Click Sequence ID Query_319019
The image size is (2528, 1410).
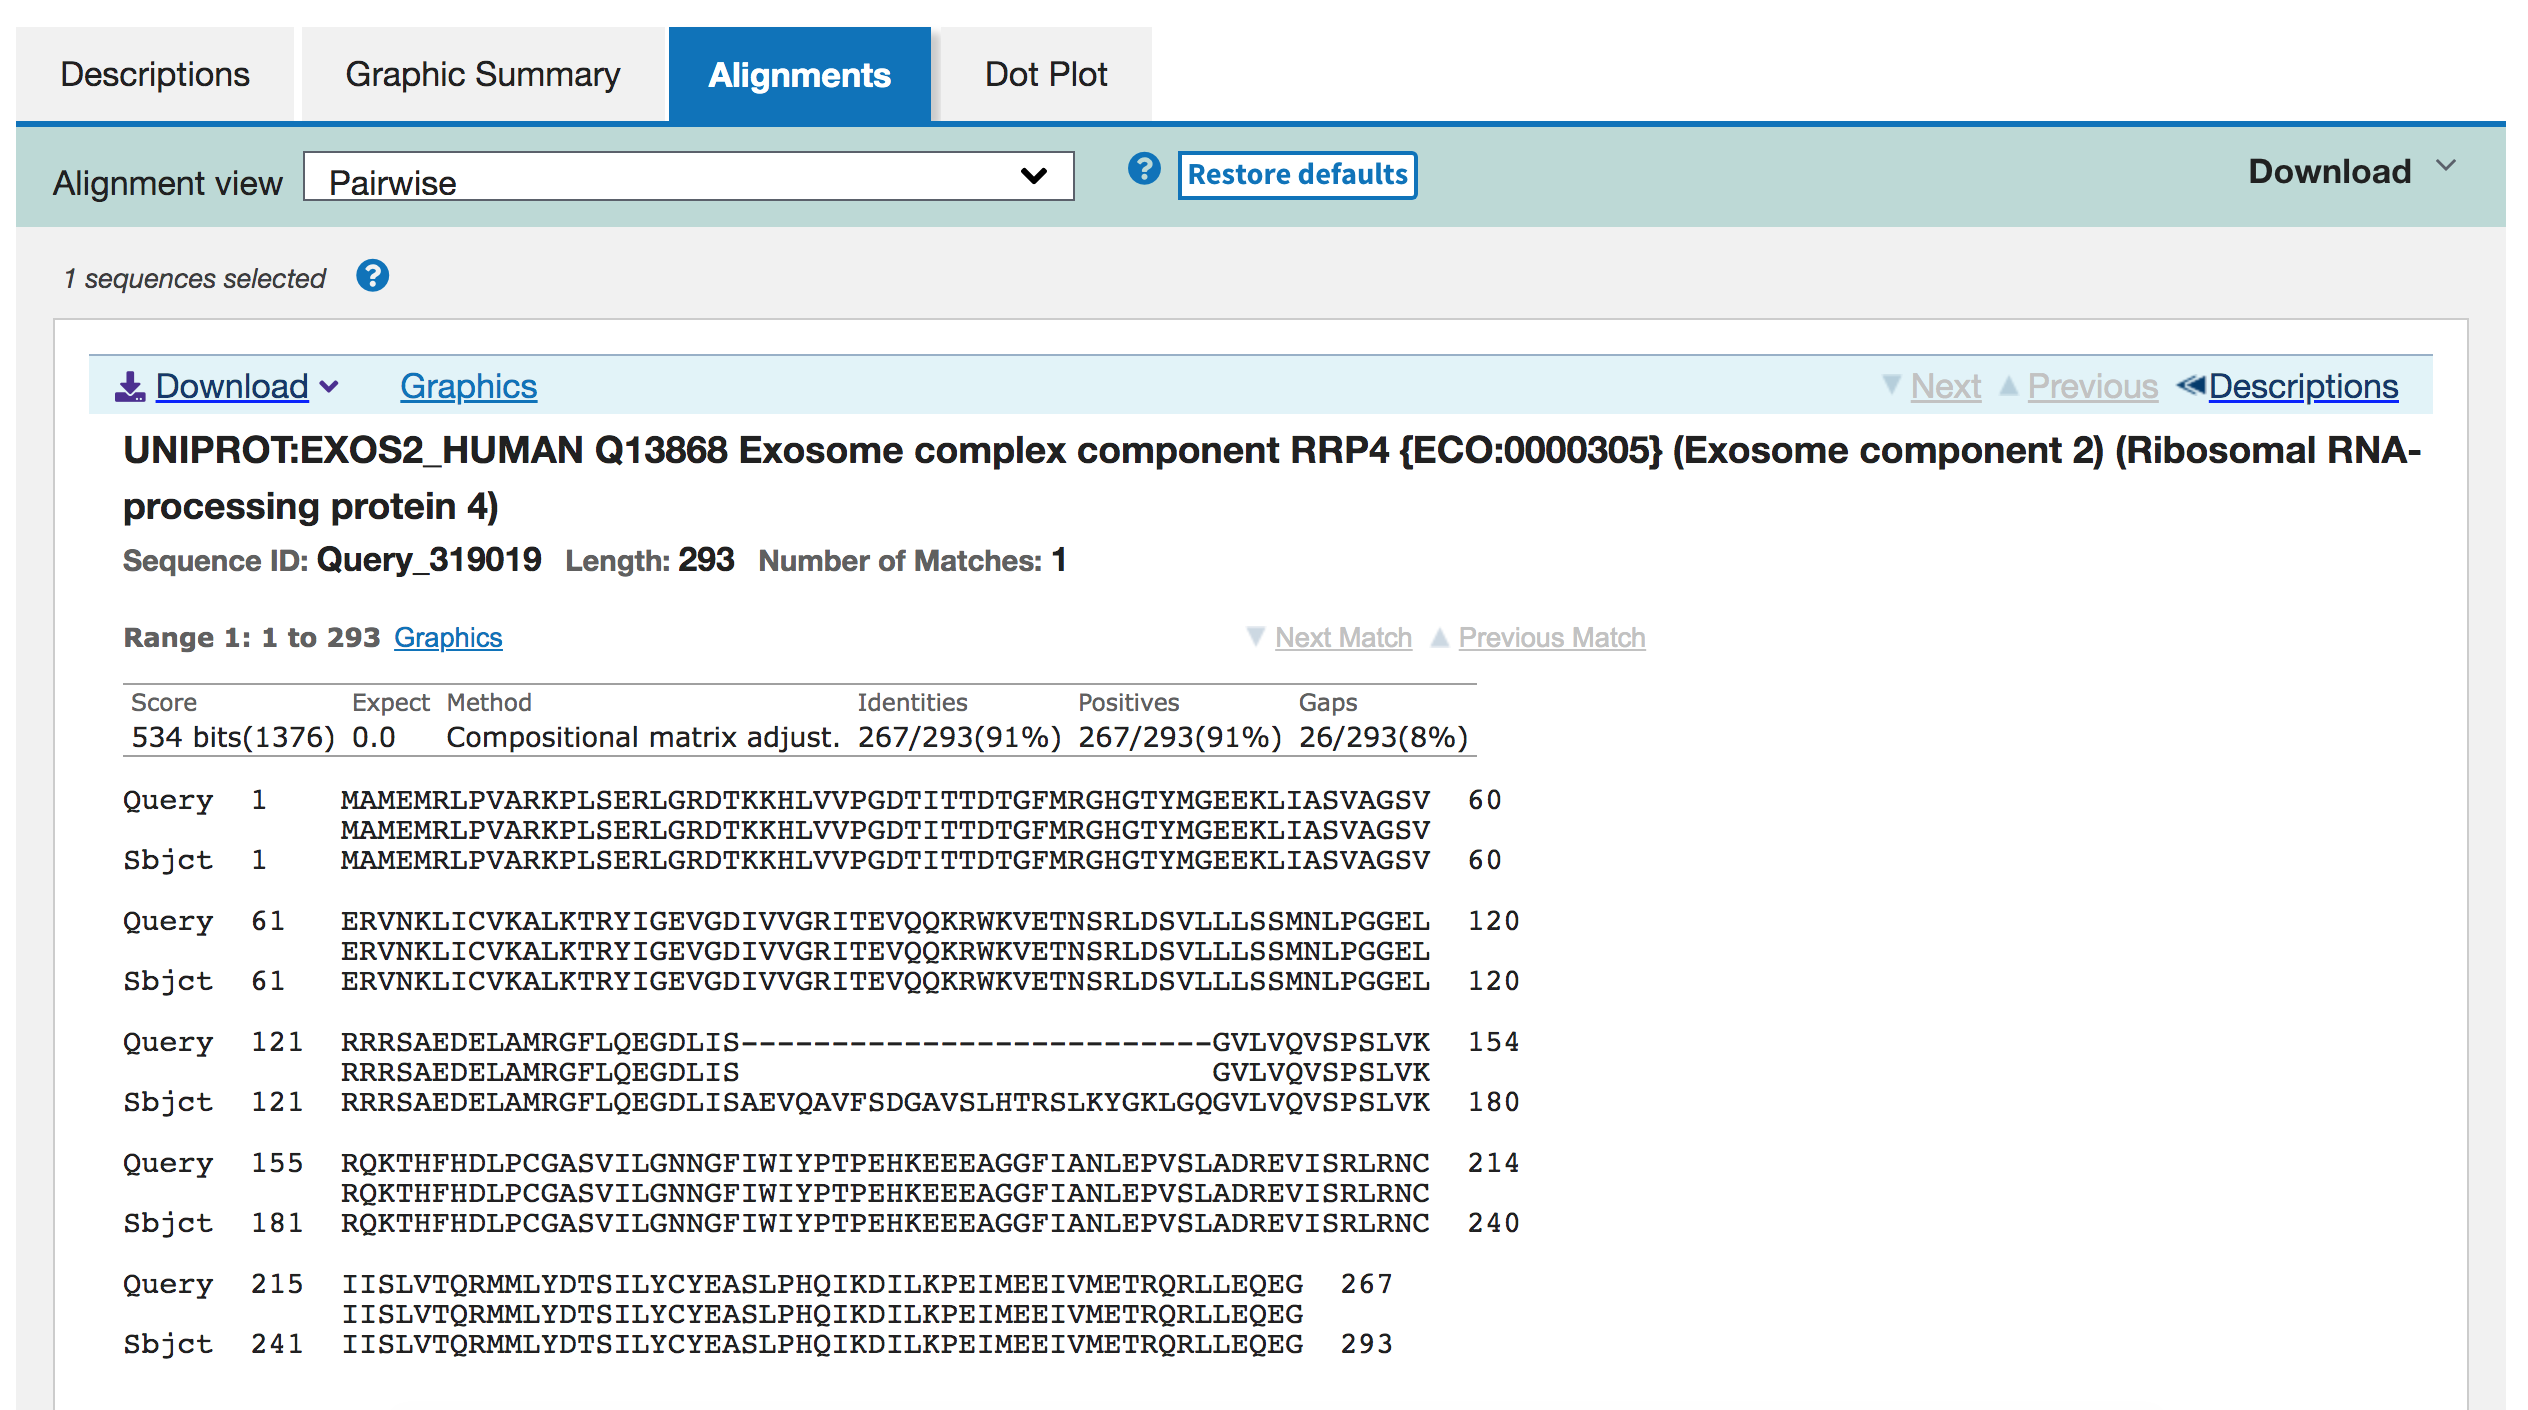click(428, 560)
